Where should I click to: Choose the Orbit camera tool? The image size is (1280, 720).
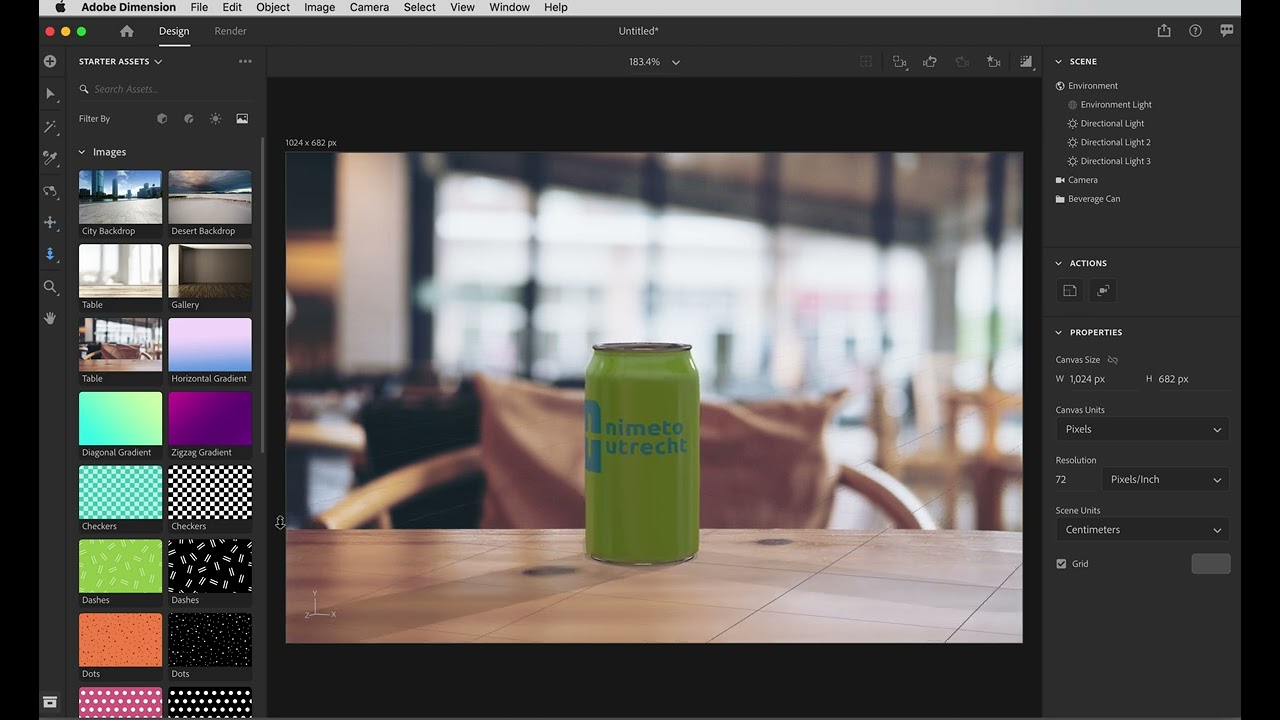(50, 190)
